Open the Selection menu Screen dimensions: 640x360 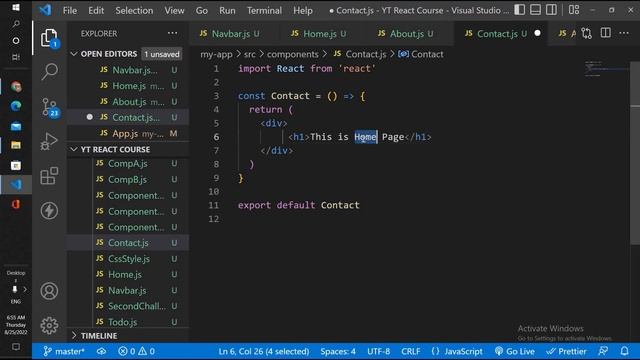[134, 11]
